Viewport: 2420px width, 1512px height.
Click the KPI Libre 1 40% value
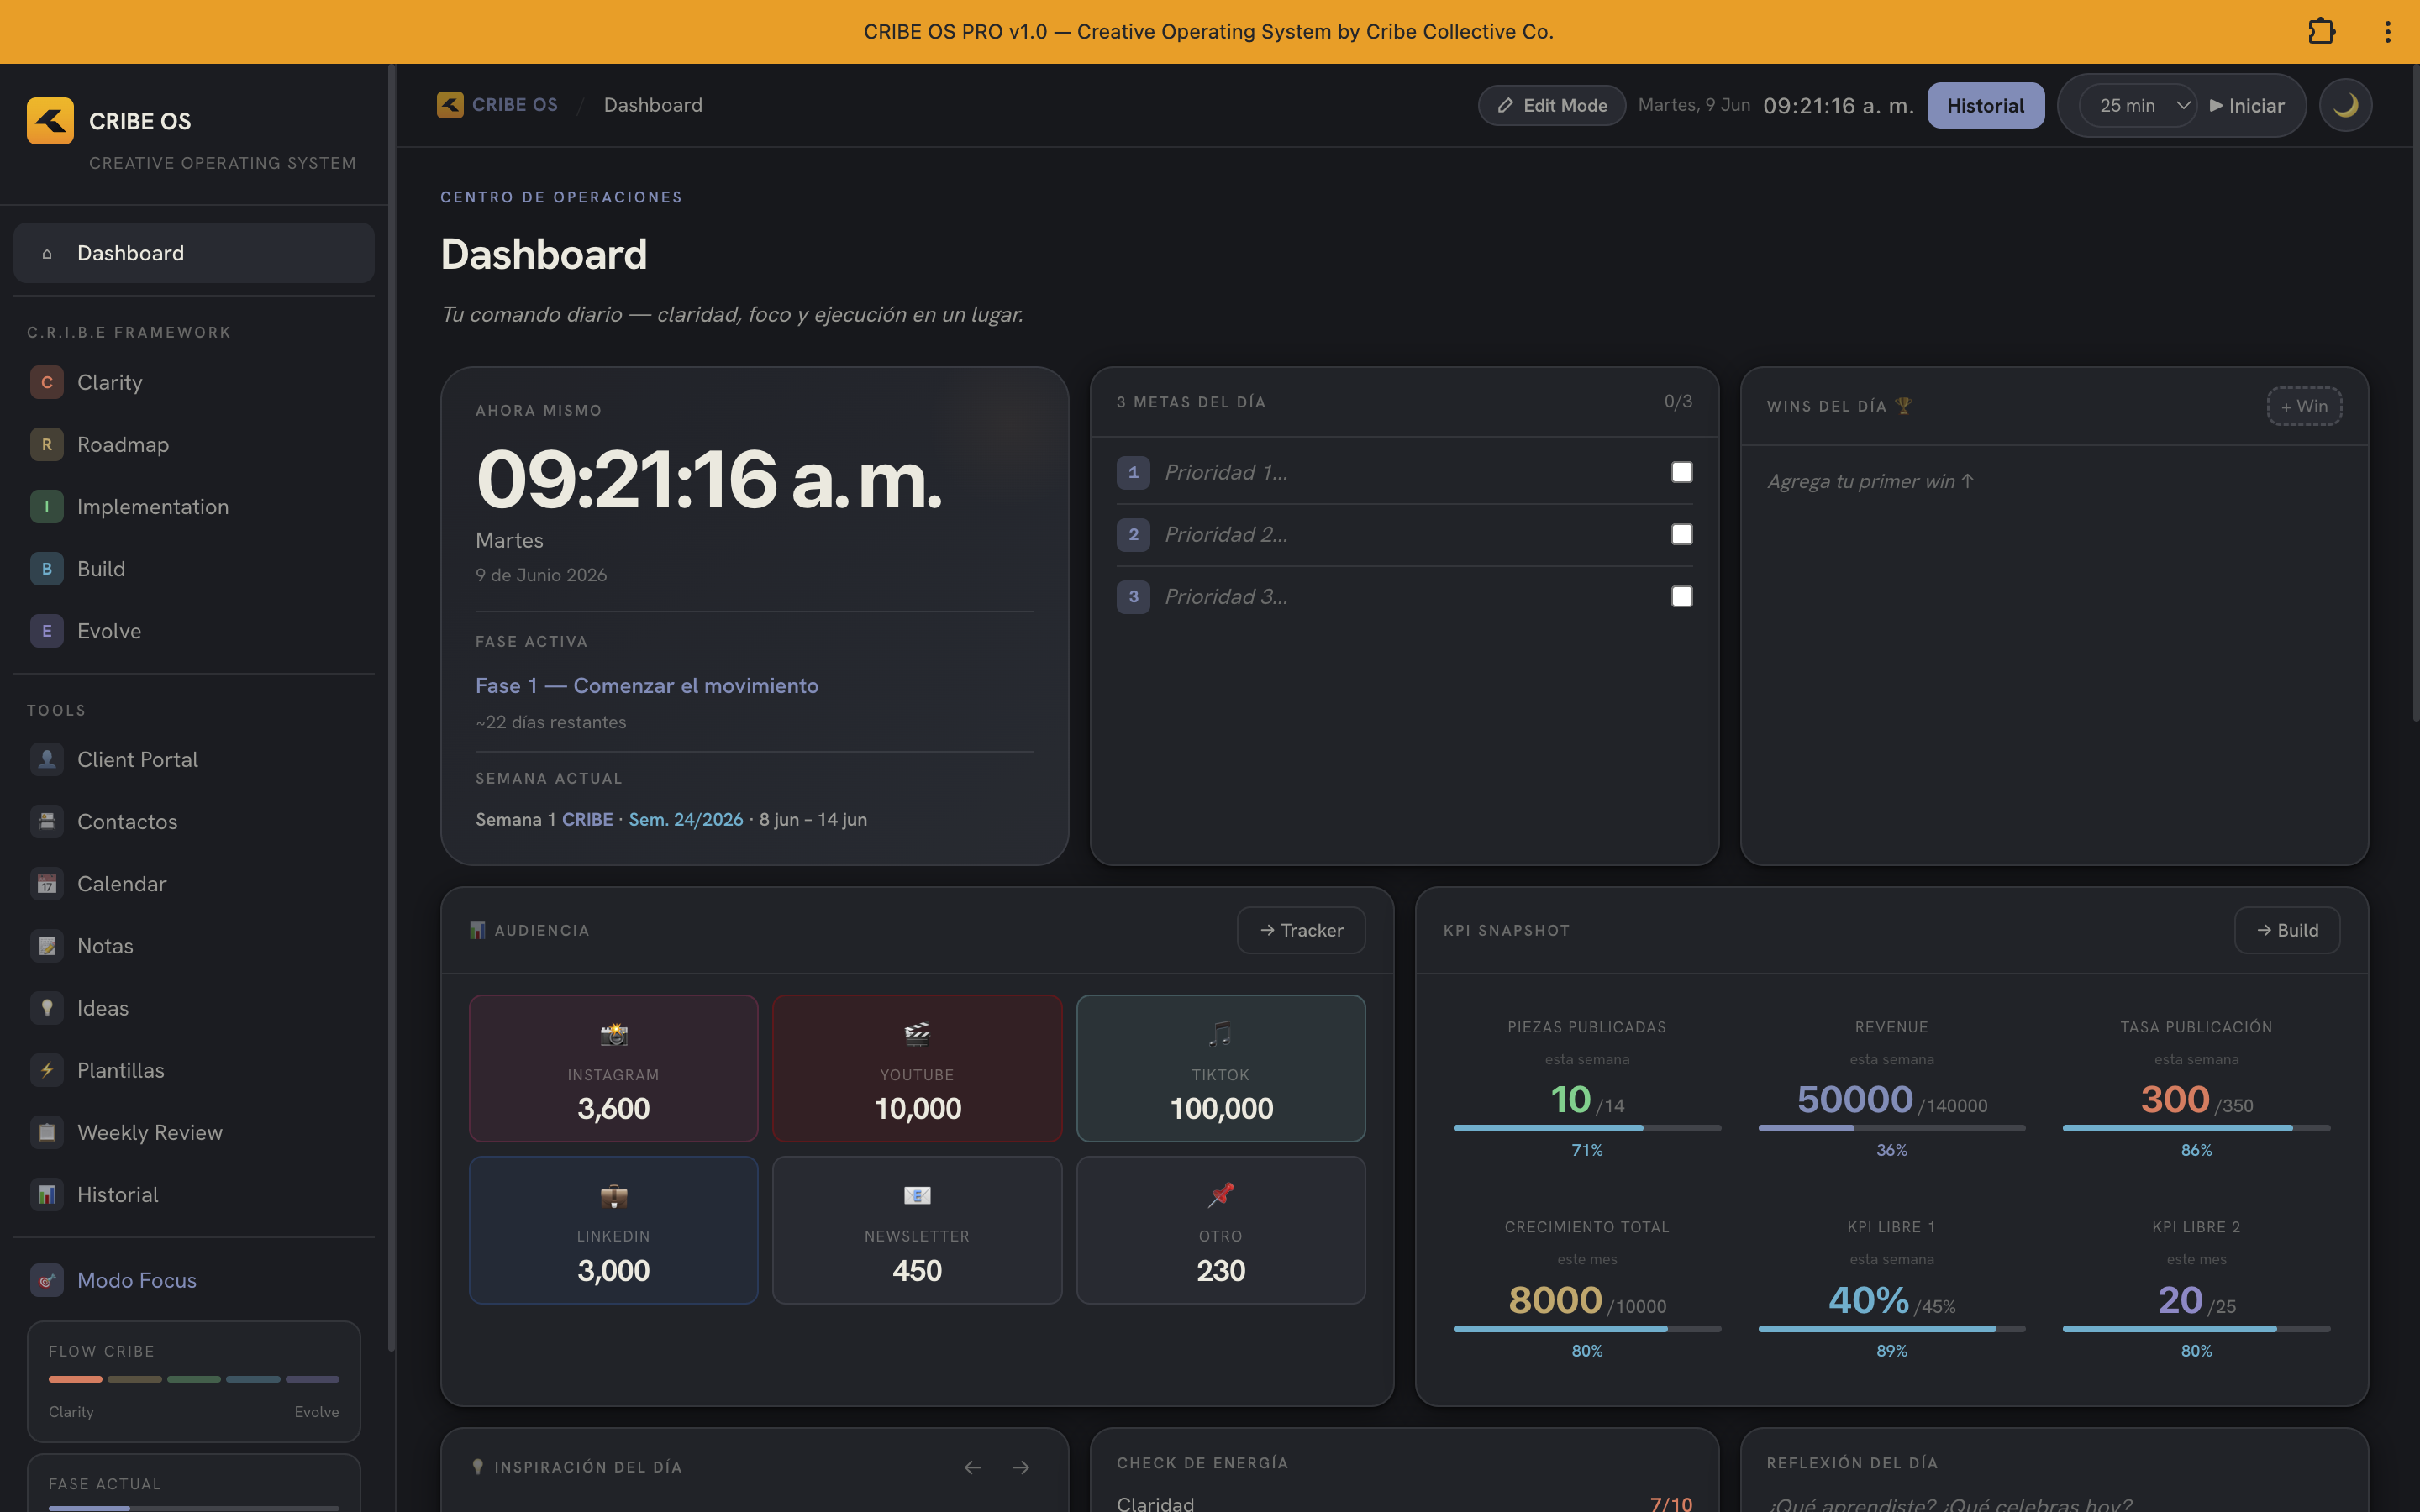[1868, 1300]
